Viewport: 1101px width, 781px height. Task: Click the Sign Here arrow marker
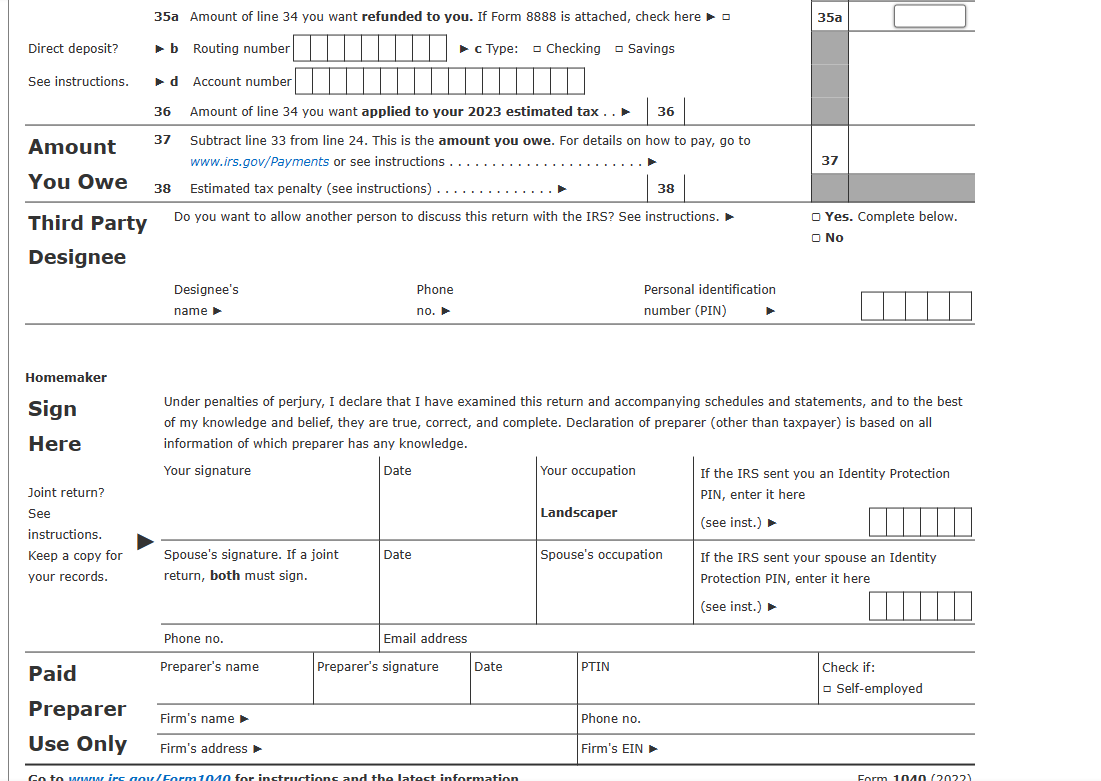point(145,542)
